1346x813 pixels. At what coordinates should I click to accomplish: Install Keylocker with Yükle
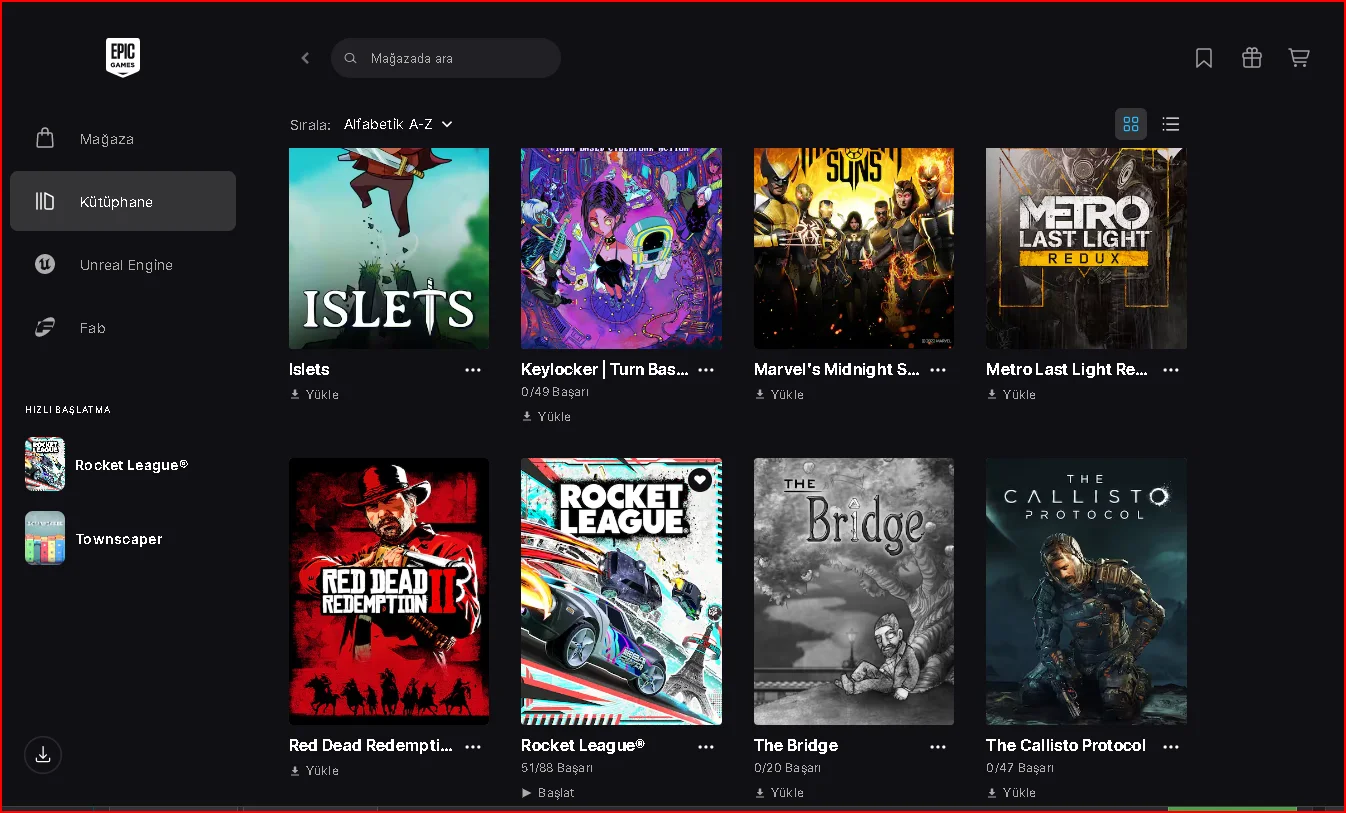[x=547, y=417]
